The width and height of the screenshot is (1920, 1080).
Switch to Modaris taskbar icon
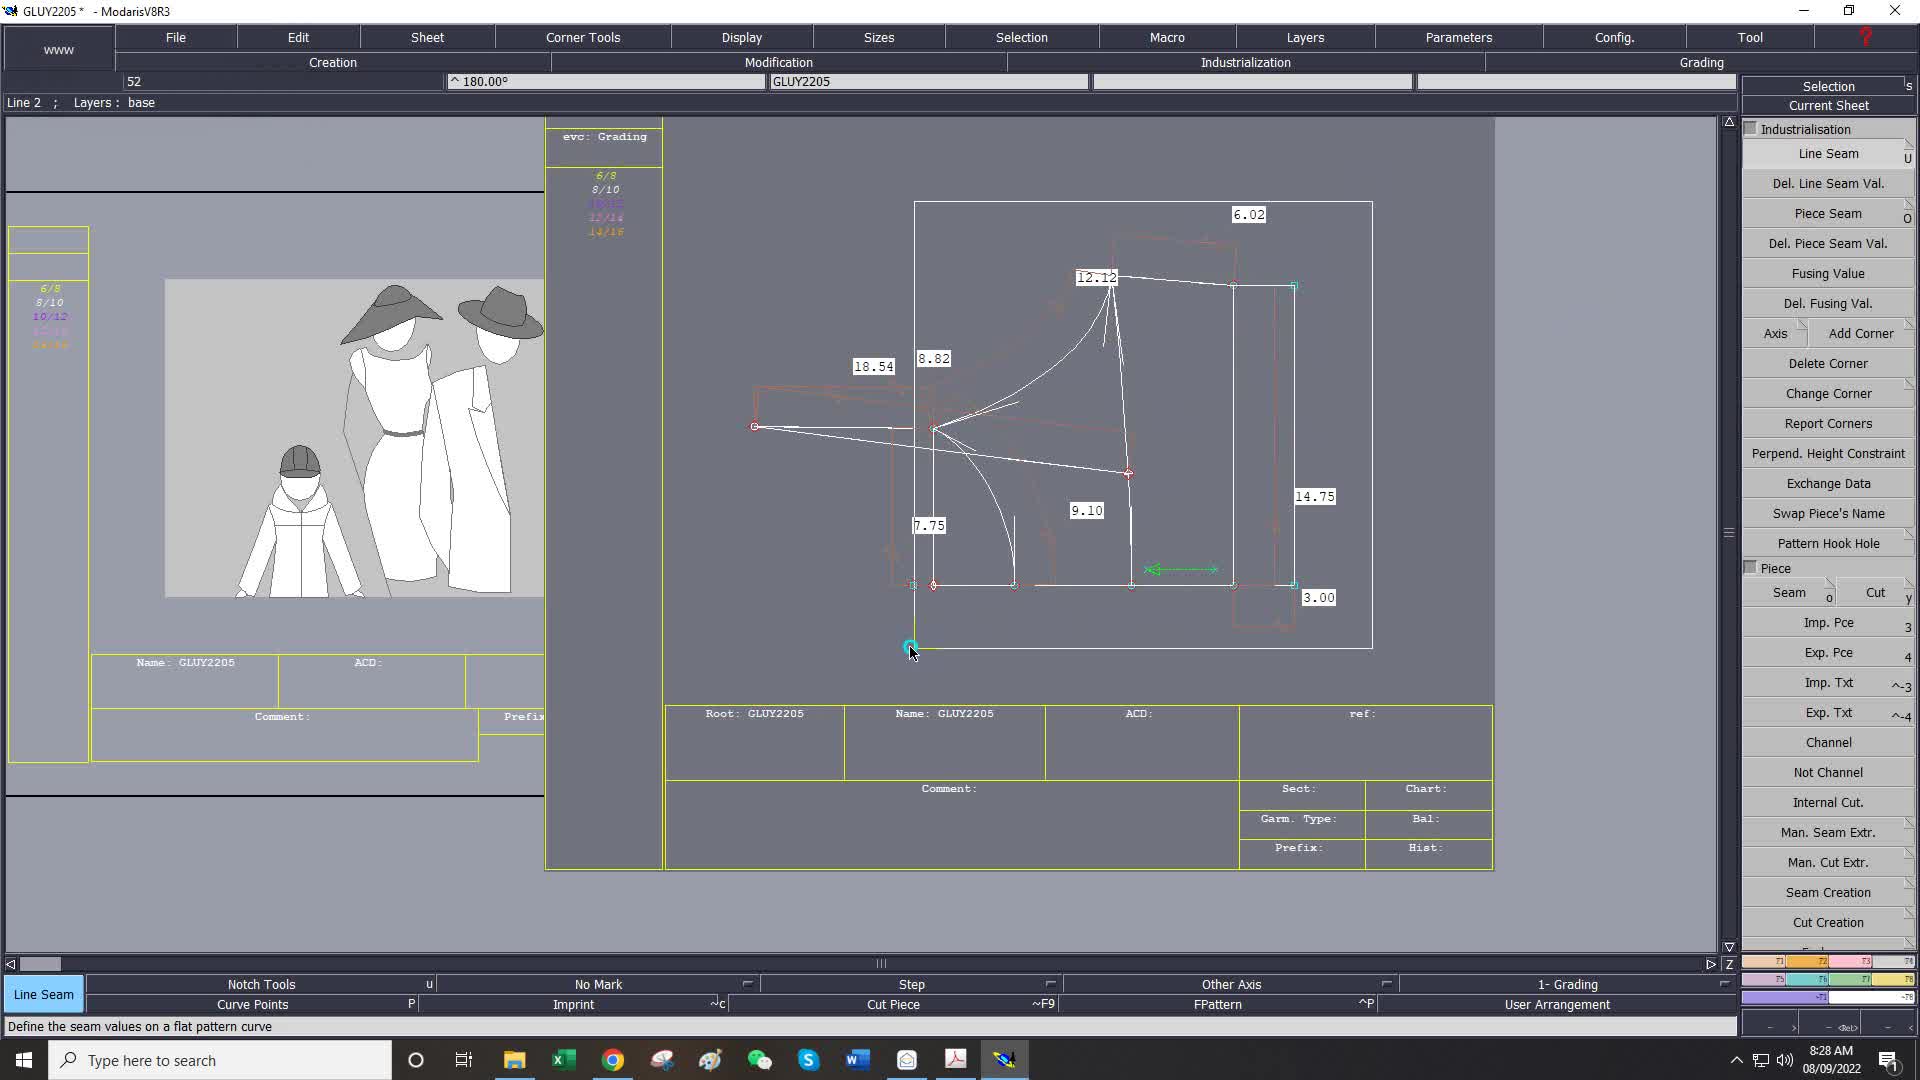(x=1004, y=1060)
